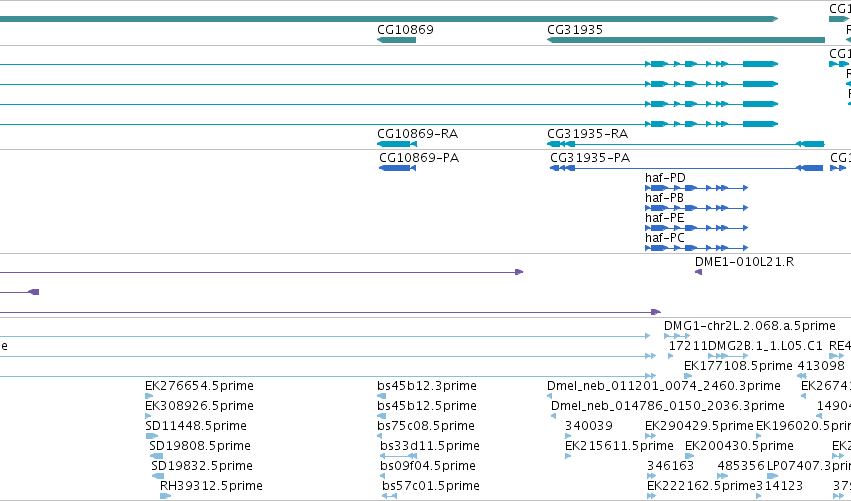Click the bs45b12.5prime EST label
This screenshot has height=501, width=851.
pos(427,406)
